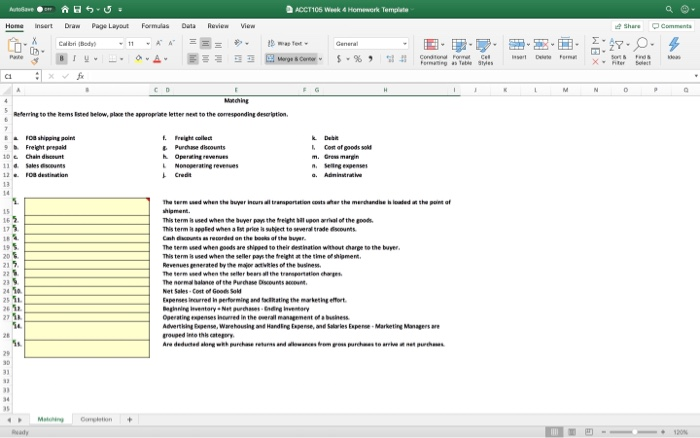Screen dimensions: 700x438
Task: Expand the borders dropdown arrow
Action: click(121, 59)
